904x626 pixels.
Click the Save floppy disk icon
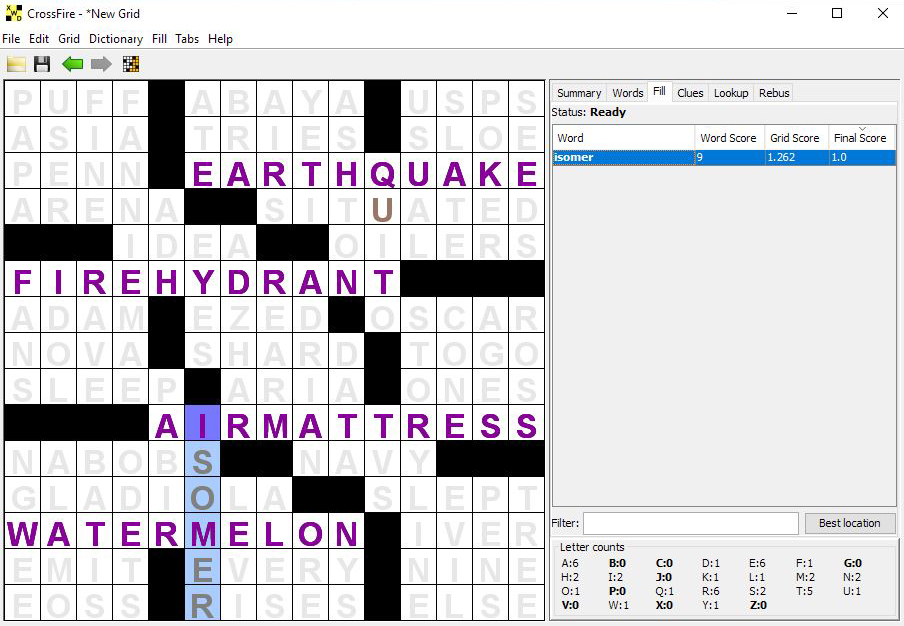pyautogui.click(x=42, y=64)
